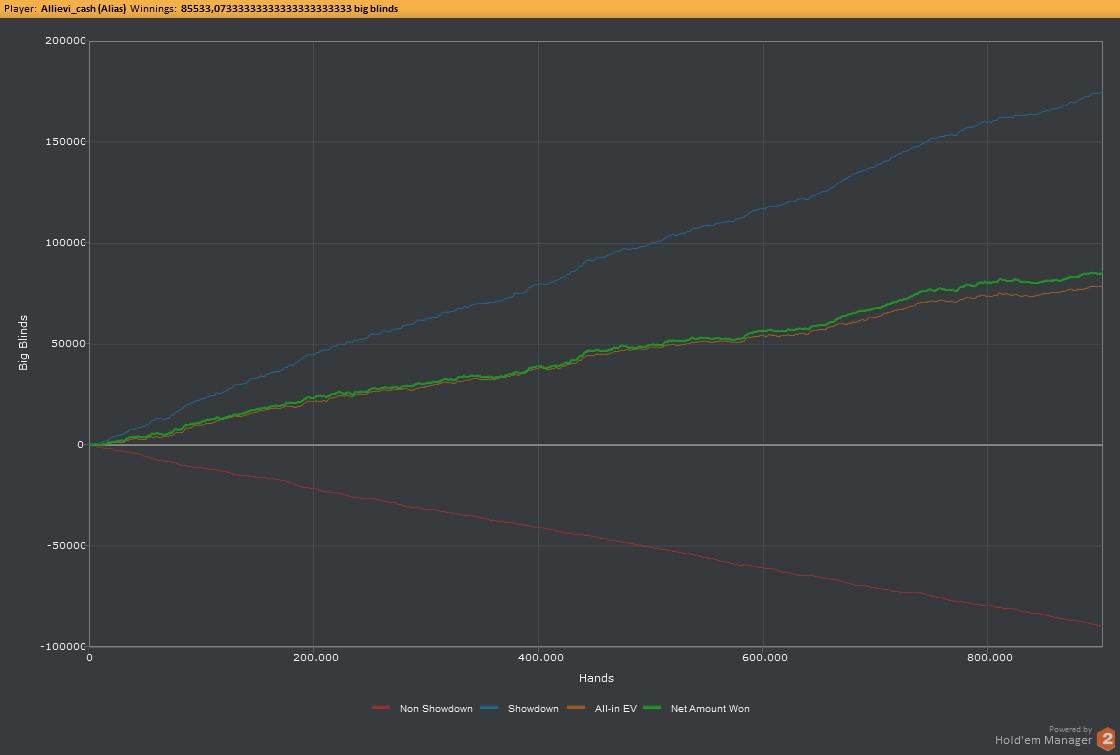Click the orange All-in EV legend line

point(576,708)
